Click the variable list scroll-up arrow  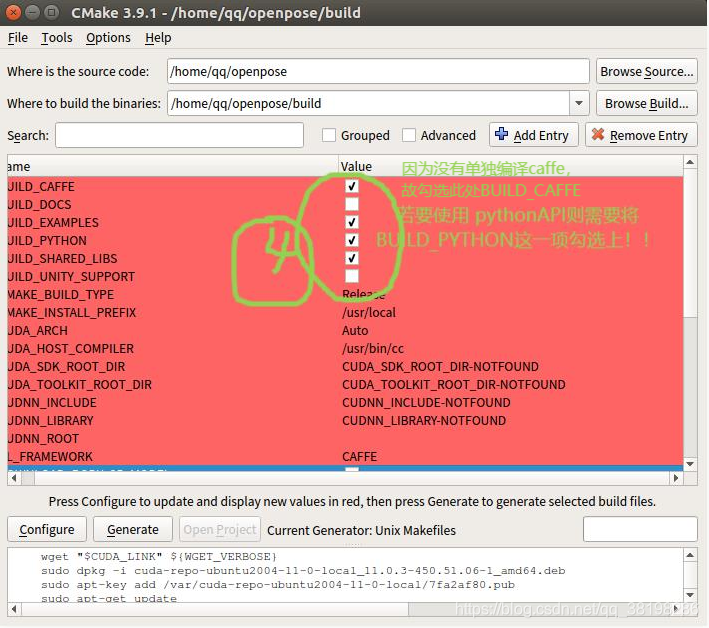pyautogui.click(x=690, y=162)
